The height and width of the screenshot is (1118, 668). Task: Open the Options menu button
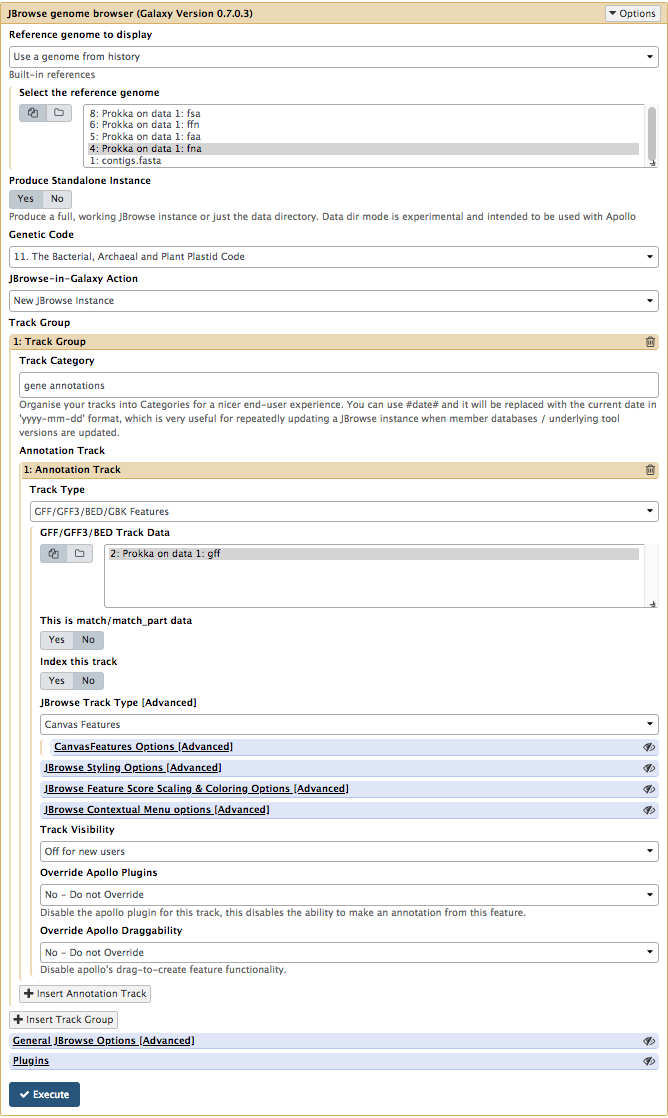coord(632,14)
